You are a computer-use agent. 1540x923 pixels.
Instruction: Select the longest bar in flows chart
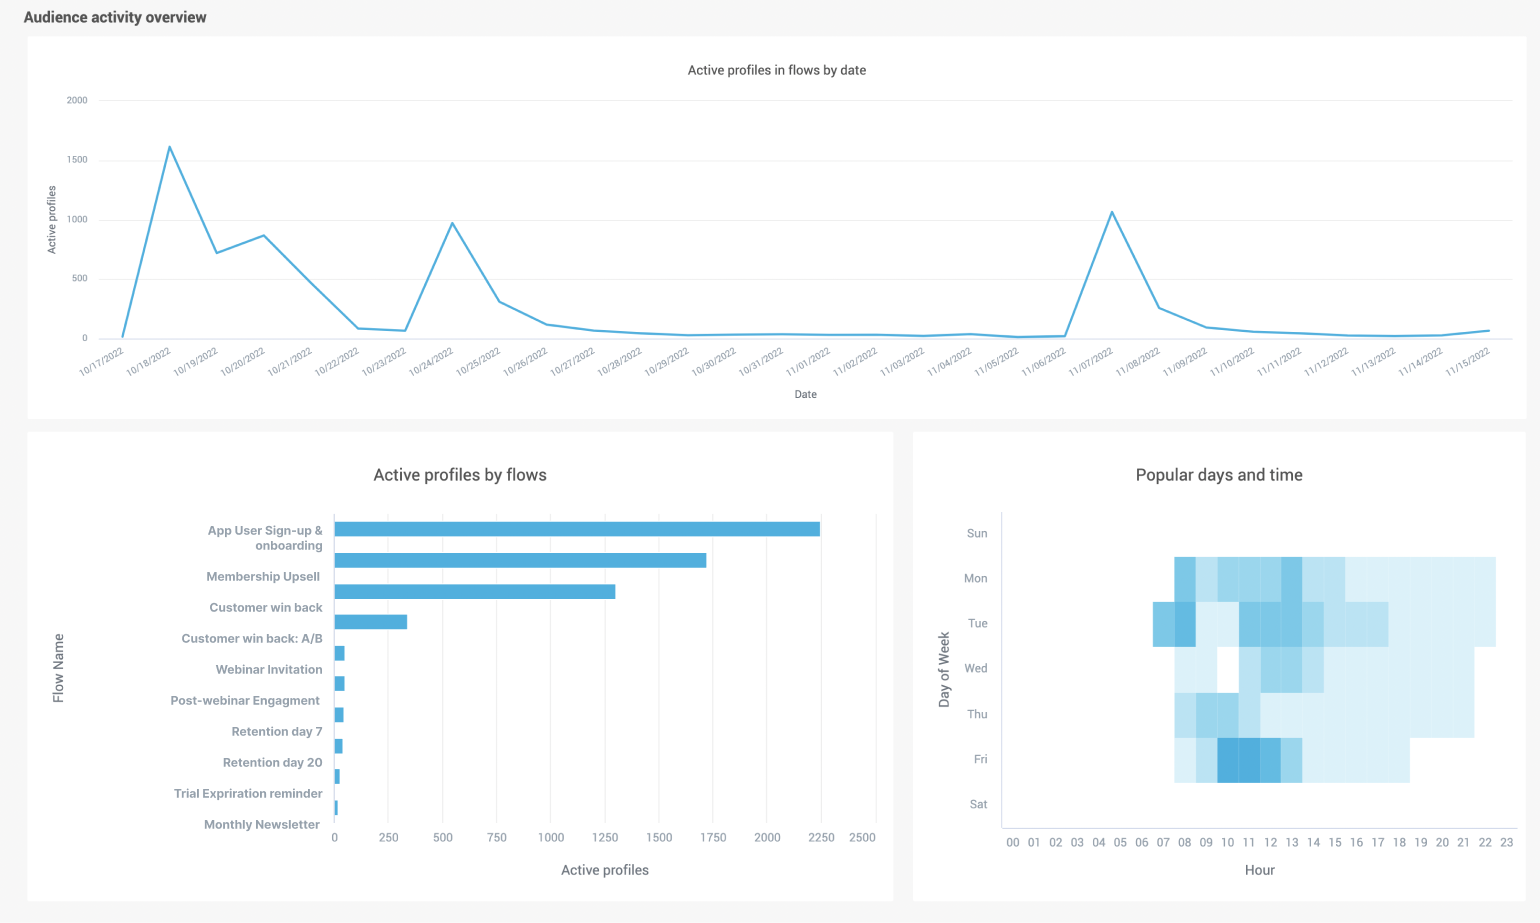click(x=577, y=529)
